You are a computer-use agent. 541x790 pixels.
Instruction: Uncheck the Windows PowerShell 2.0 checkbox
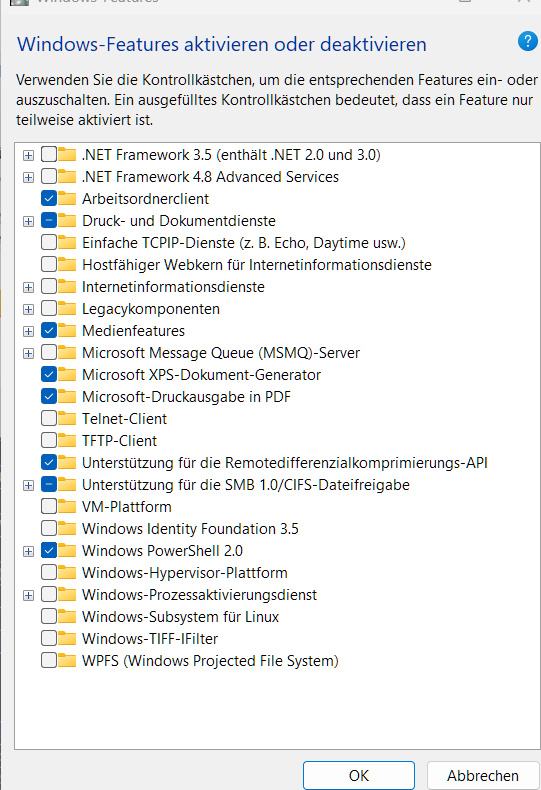pyautogui.click(x=49, y=550)
